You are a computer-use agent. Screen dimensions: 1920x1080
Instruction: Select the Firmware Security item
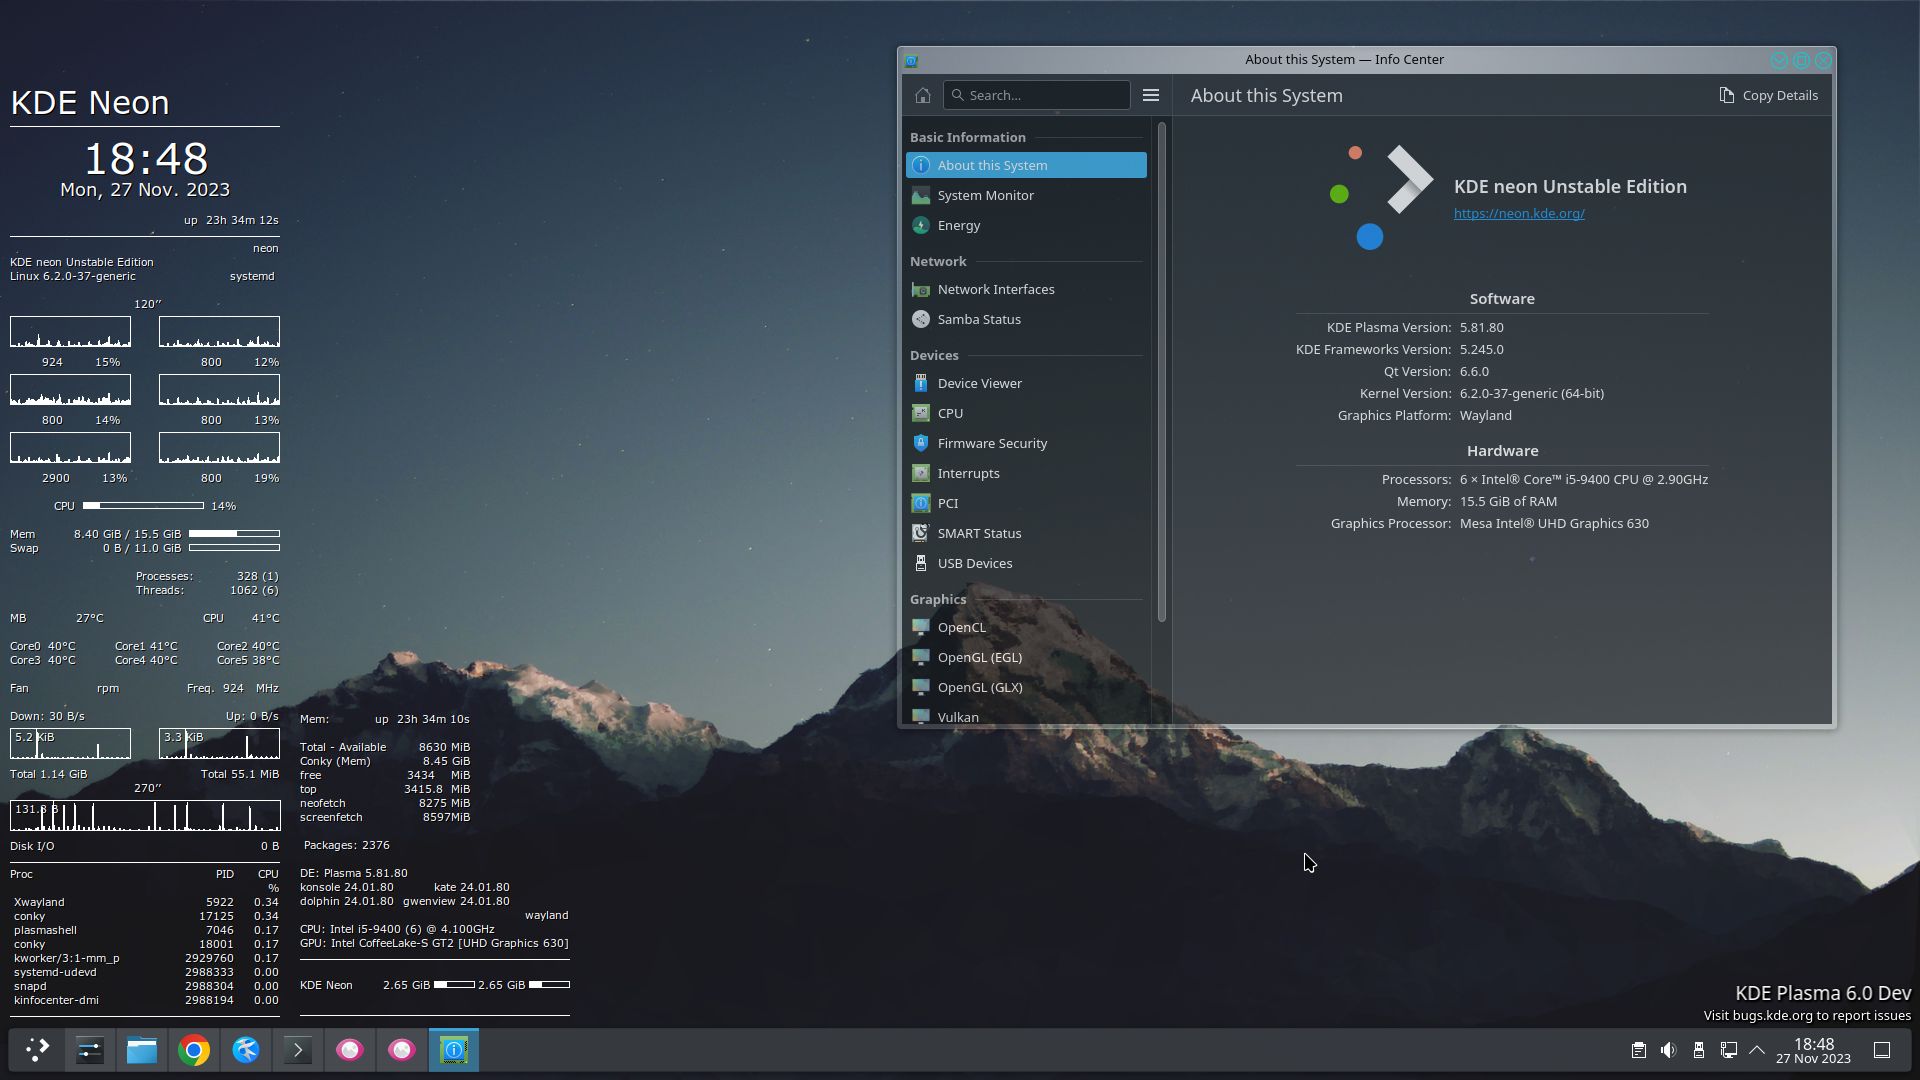[x=991, y=444]
